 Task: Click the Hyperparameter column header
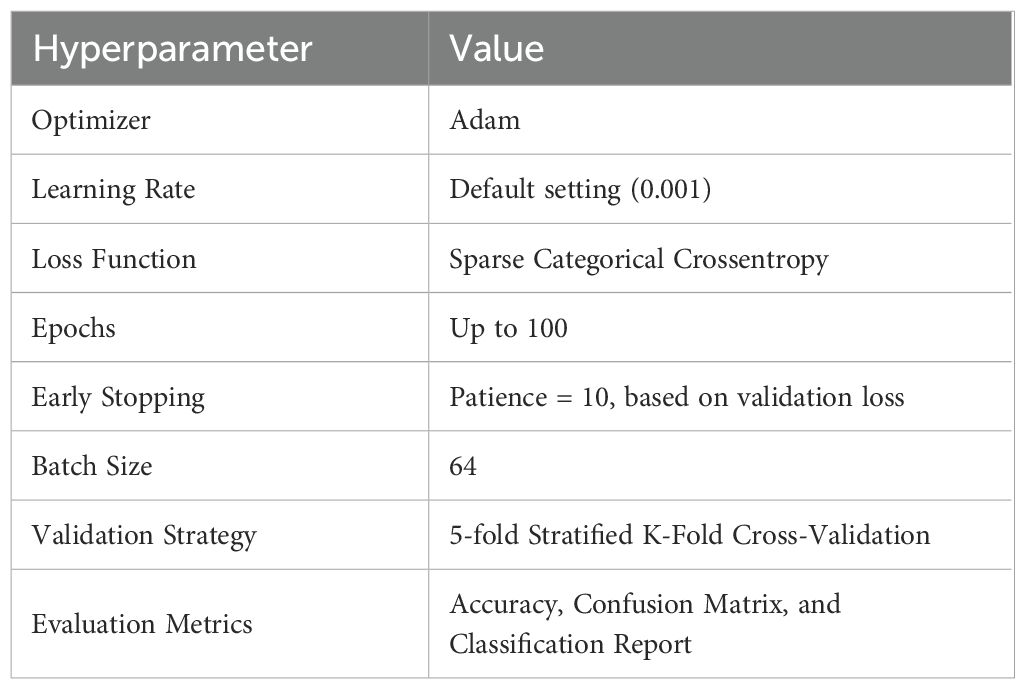pyautogui.click(x=172, y=49)
